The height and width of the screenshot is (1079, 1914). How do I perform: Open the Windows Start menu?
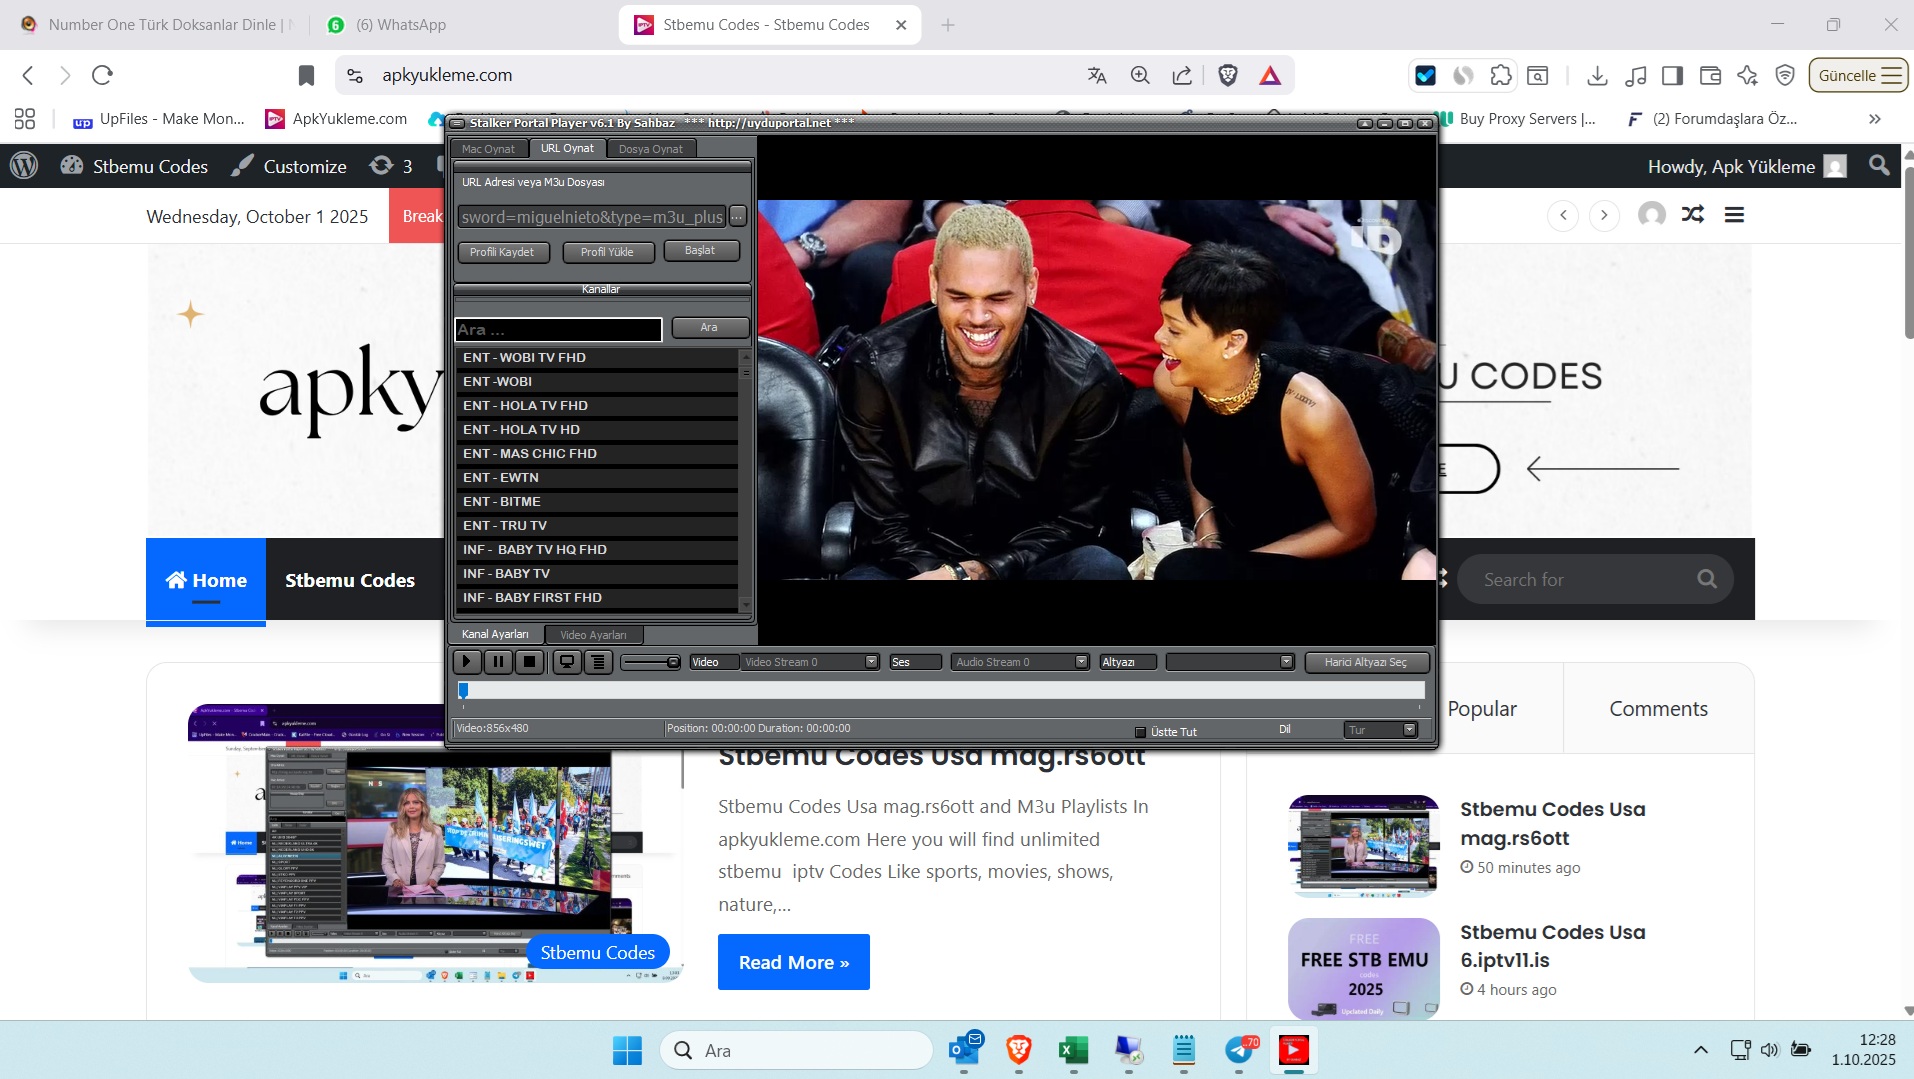[627, 1050]
